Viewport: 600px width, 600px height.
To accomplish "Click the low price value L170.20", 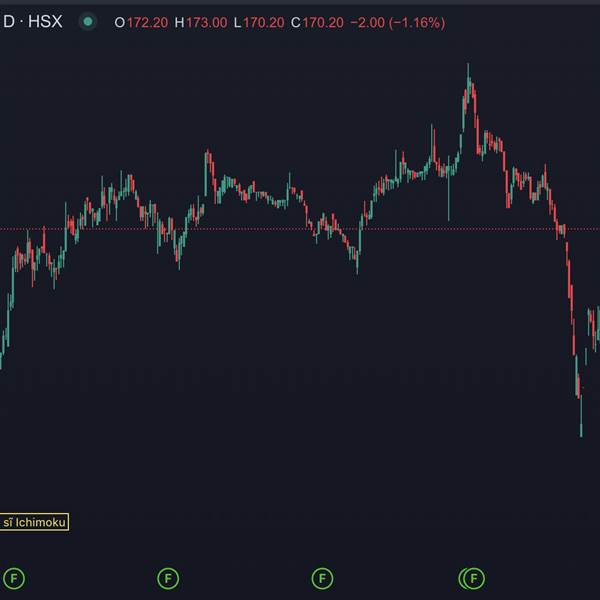I will click(x=259, y=23).
